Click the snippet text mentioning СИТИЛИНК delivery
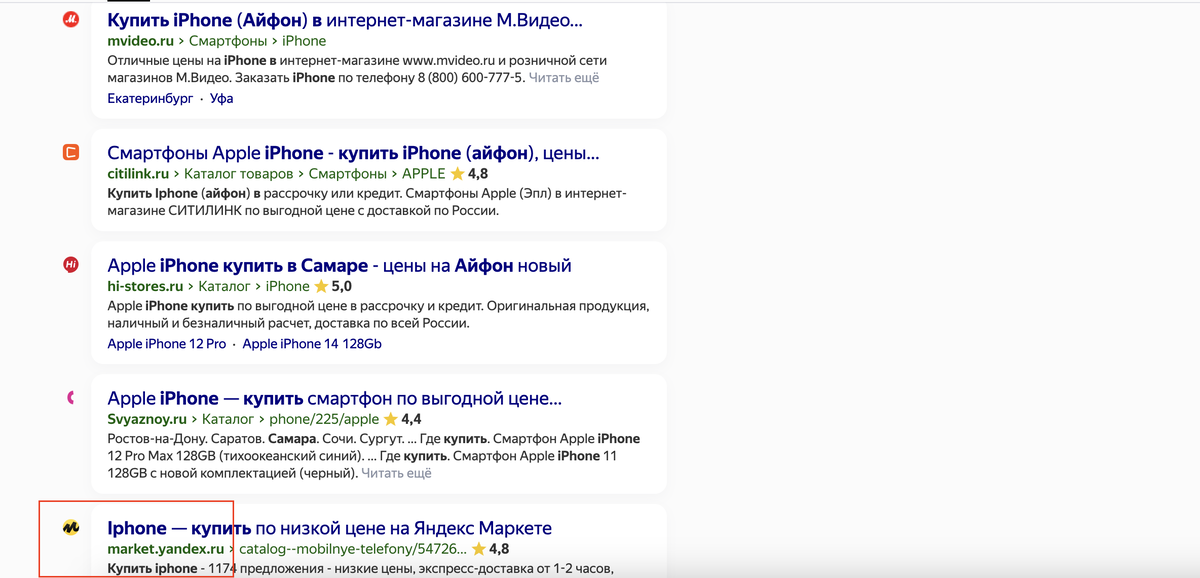Screen dimensions: 1200x578 pos(302,211)
